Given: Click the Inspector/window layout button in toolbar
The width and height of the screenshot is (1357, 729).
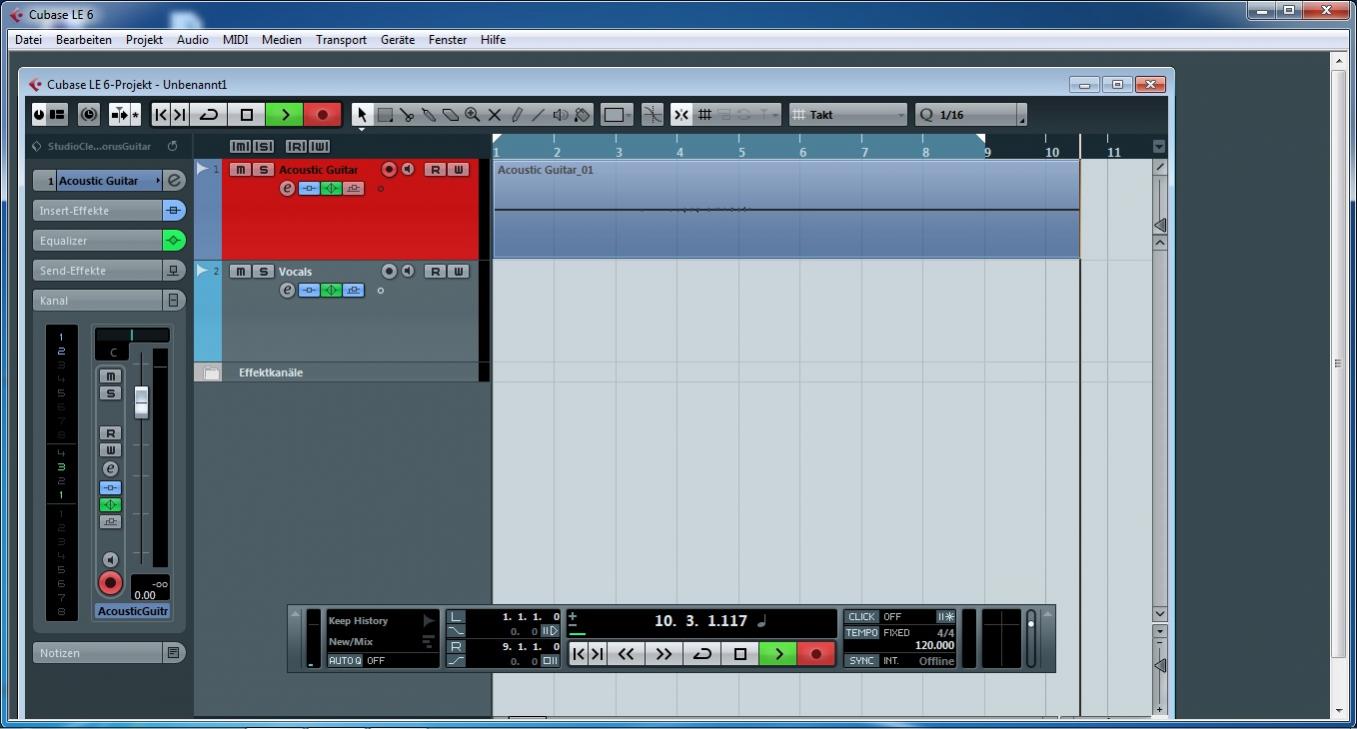Looking at the screenshot, I should click(57, 115).
